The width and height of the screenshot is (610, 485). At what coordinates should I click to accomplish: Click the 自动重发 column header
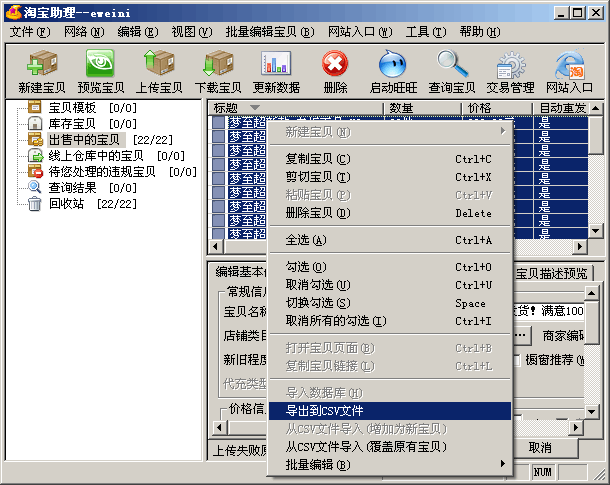[560, 108]
